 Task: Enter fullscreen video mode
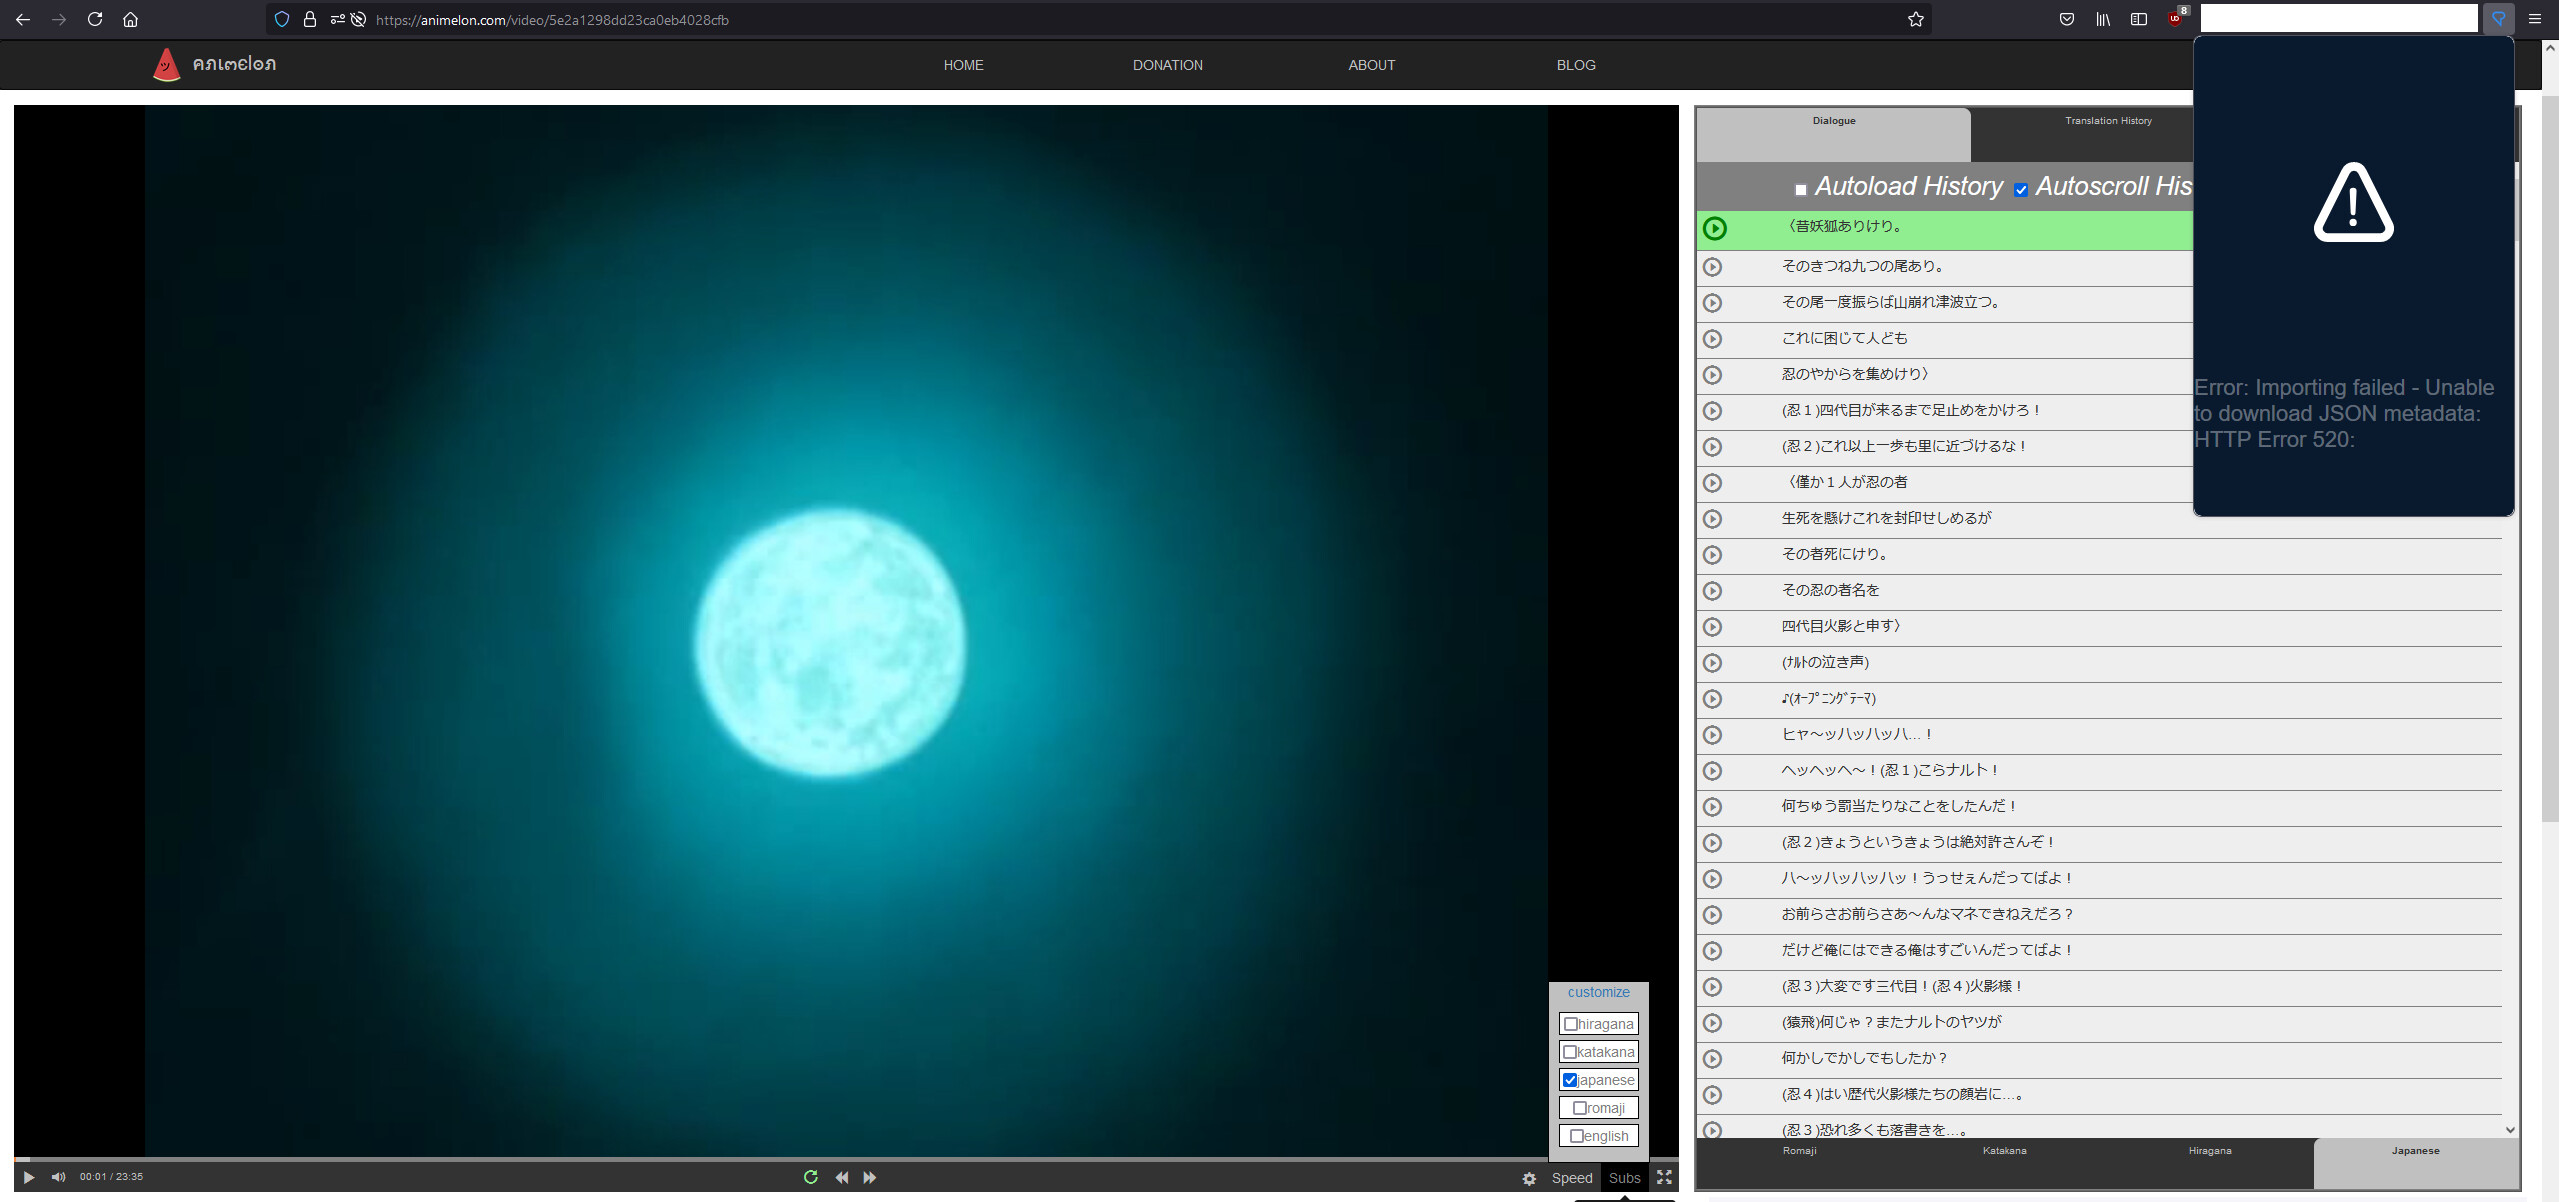click(x=1664, y=1177)
